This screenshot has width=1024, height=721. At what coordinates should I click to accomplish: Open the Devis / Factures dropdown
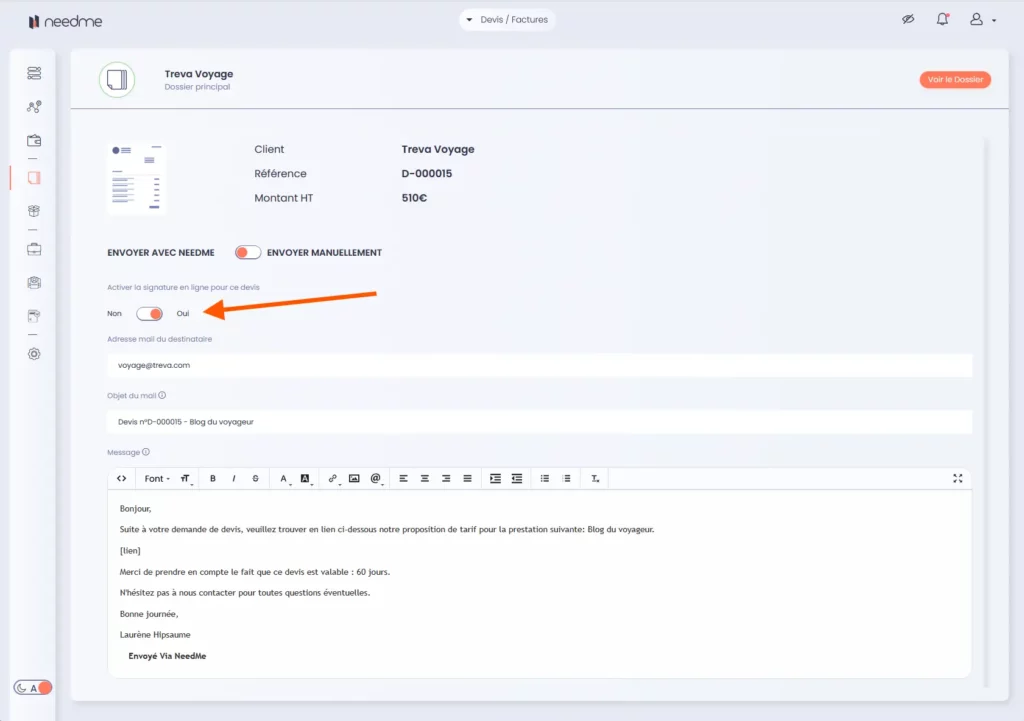coord(507,20)
